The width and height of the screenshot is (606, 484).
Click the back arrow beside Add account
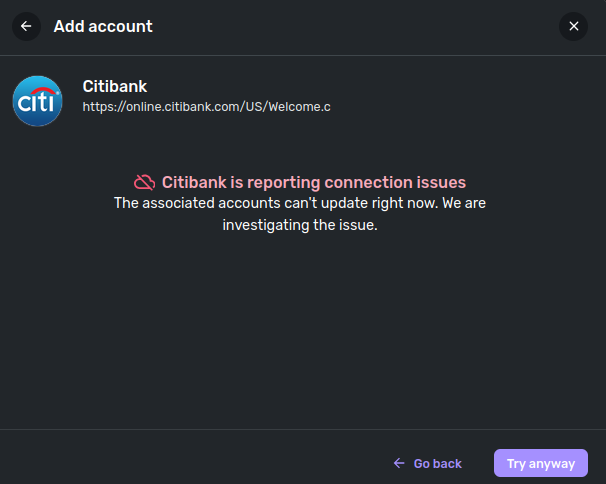(26, 26)
